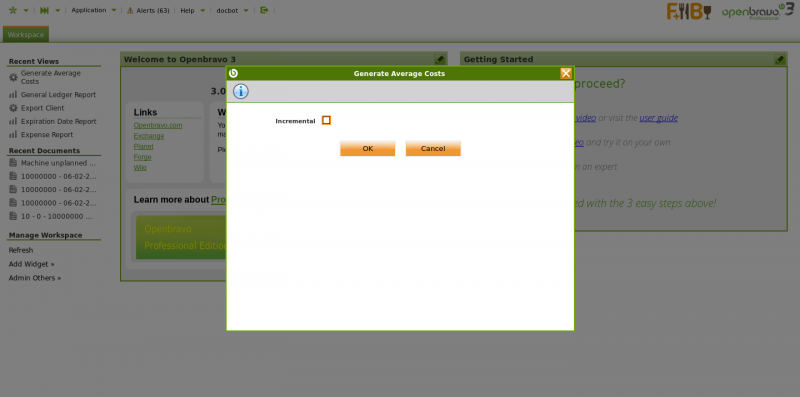Click chart icon beside Expiration Date Report
This screenshot has width=800, height=397.
[x=13, y=121]
